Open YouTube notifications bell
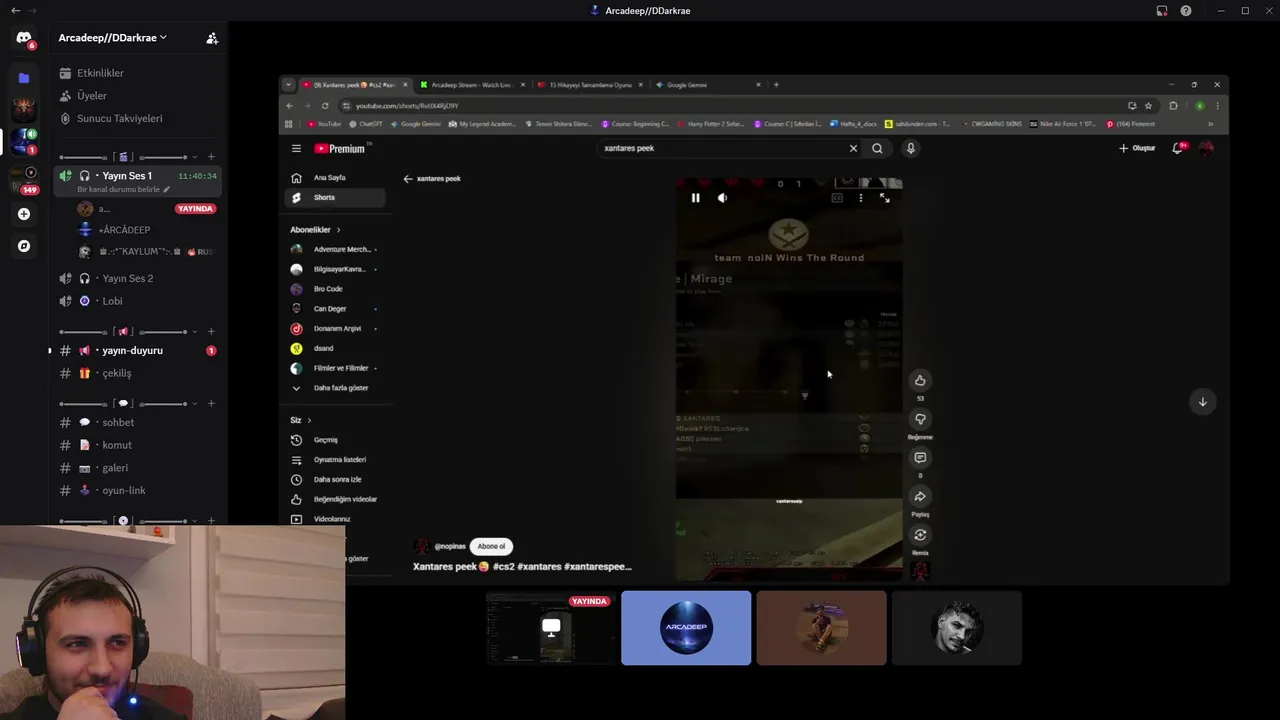The height and width of the screenshot is (720, 1280). (x=1178, y=148)
